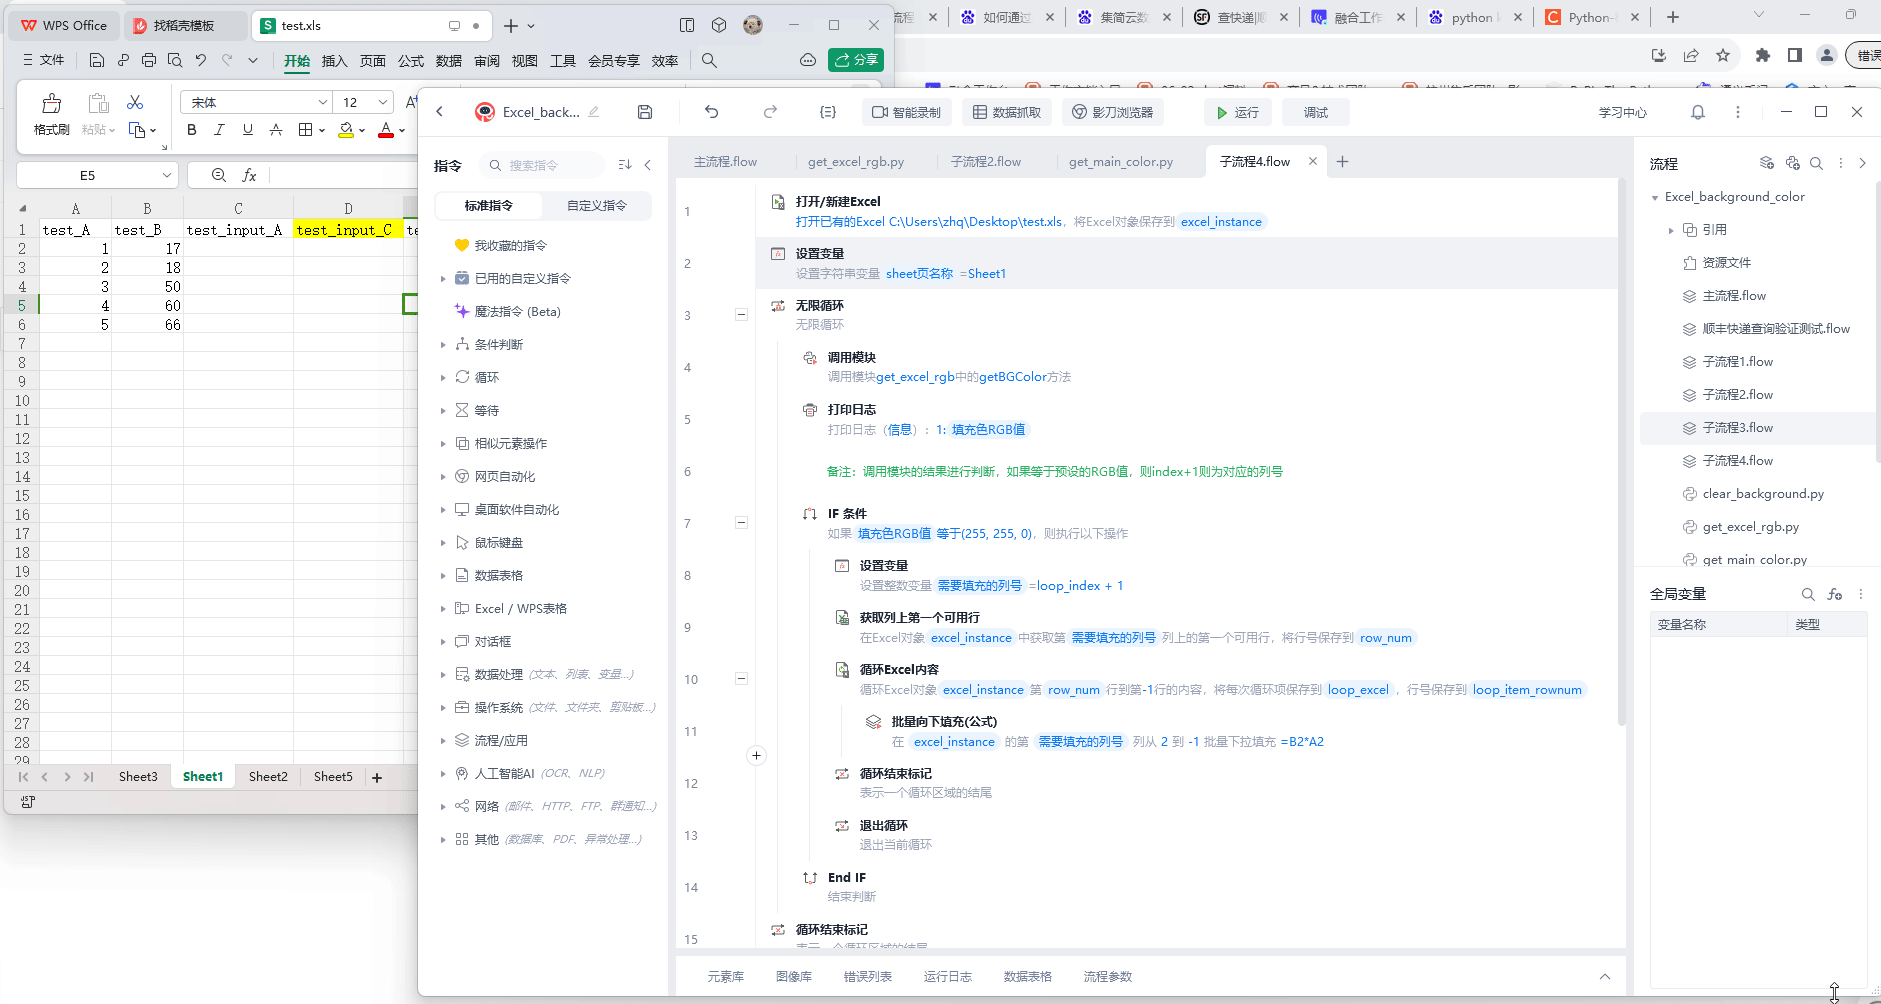1881x1004 pixels.
Task: Open the borders dropdown arrow in WPS
Action: pyautogui.click(x=322, y=130)
